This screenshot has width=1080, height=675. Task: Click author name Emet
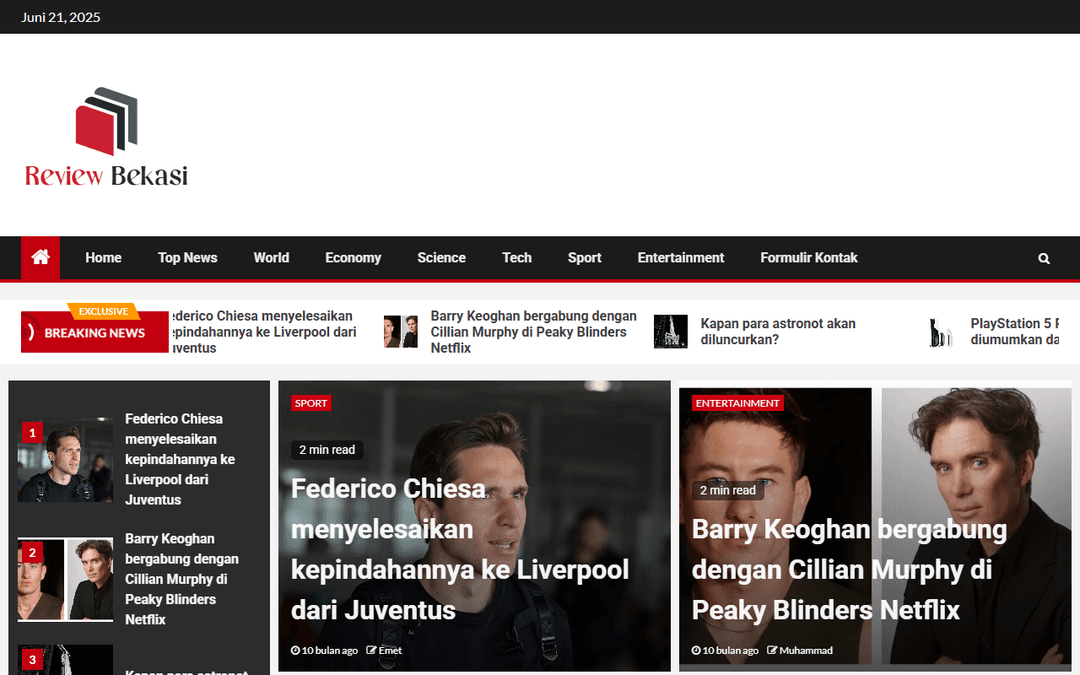[x=390, y=650]
